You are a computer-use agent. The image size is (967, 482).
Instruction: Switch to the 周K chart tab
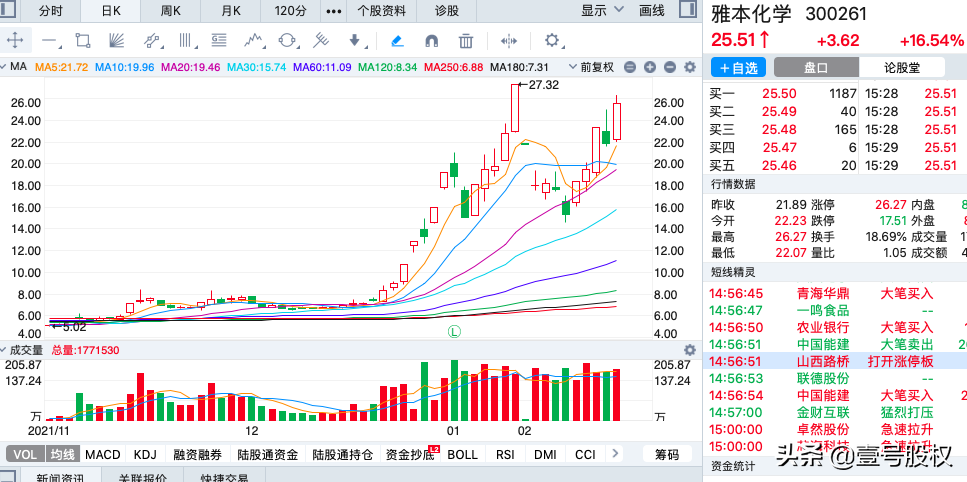[171, 10]
